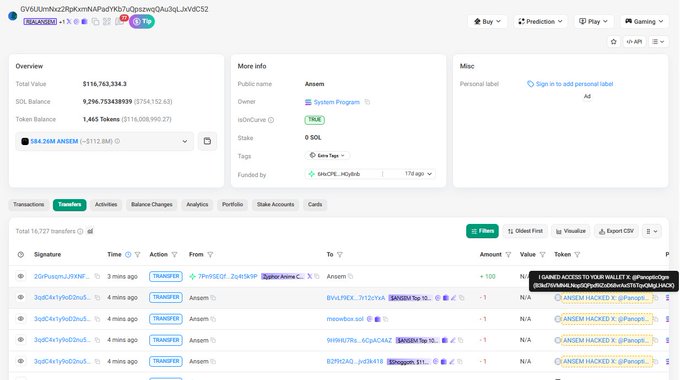Viewport: 680px width, 380px height.
Task: Open the Cards tab
Action: click(x=315, y=205)
